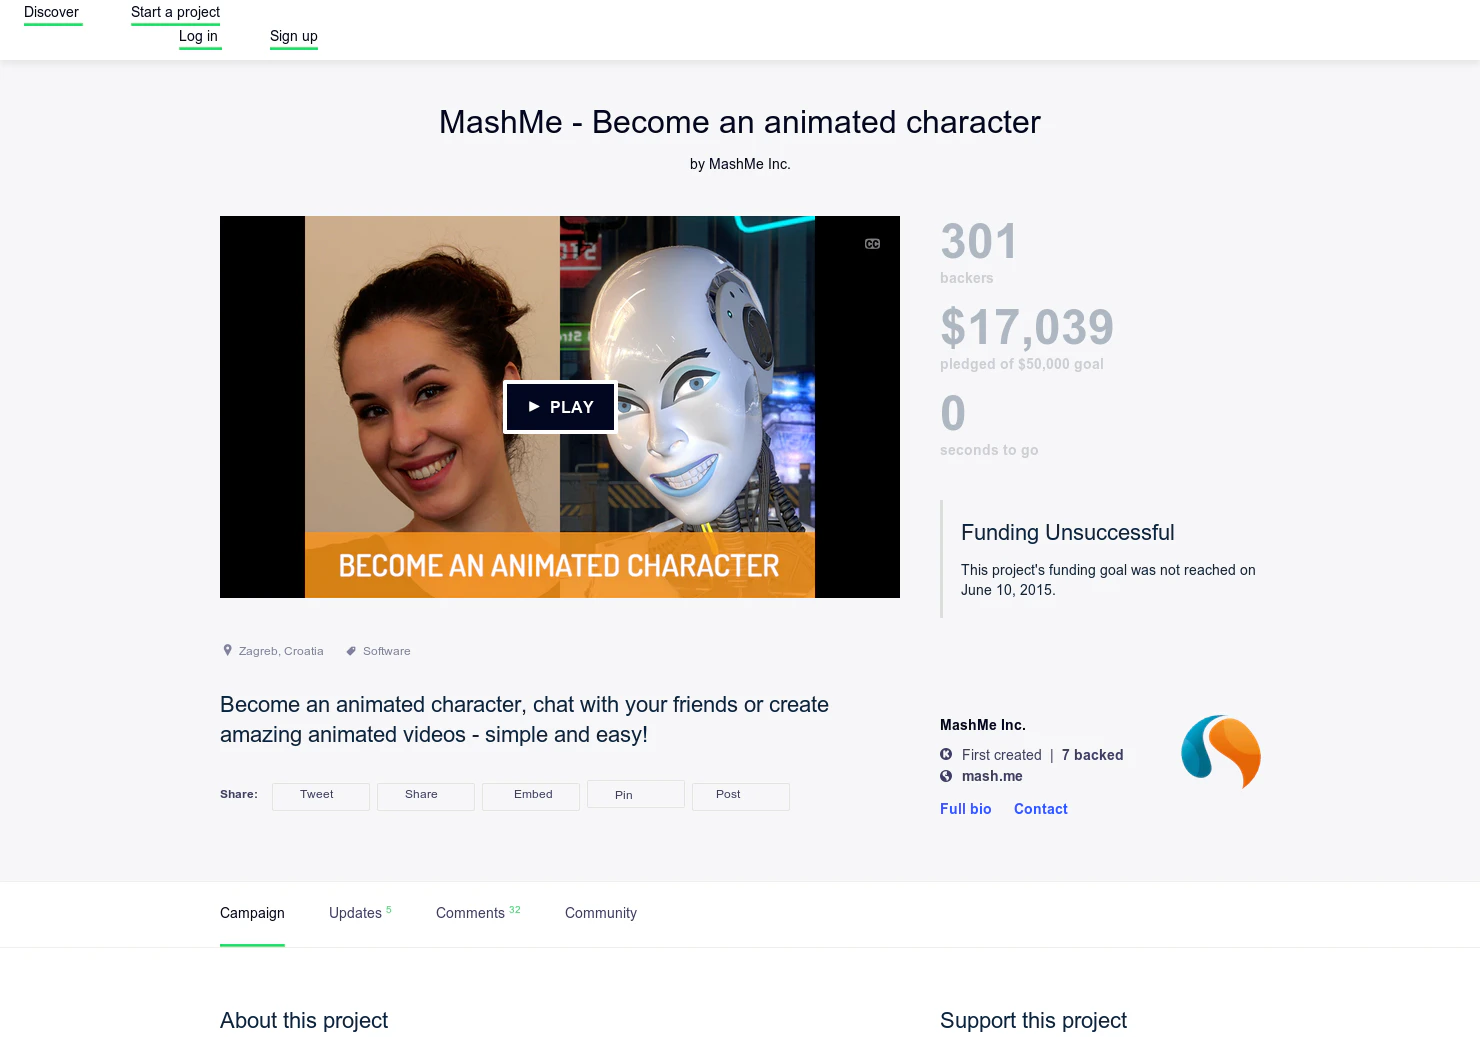Click the Contact creator link
Screen dimensions: 1480x1037
pos(1041,809)
